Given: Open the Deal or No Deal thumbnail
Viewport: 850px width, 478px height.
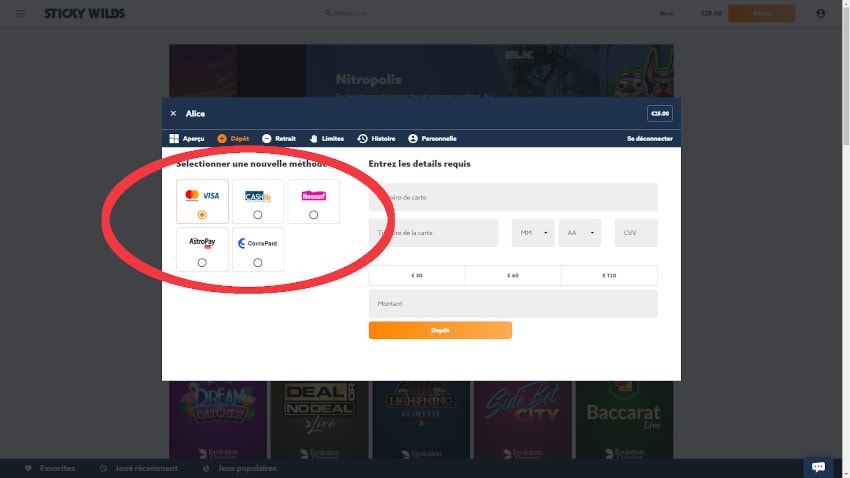Looking at the screenshot, I should click(319, 419).
